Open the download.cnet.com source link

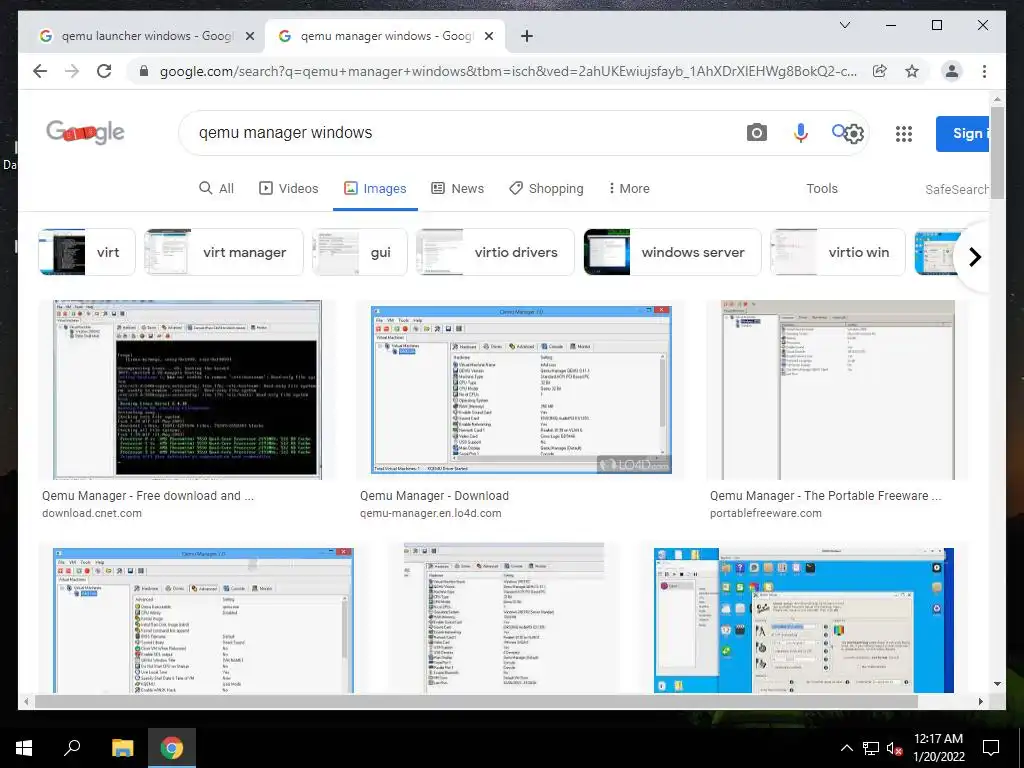(92, 513)
